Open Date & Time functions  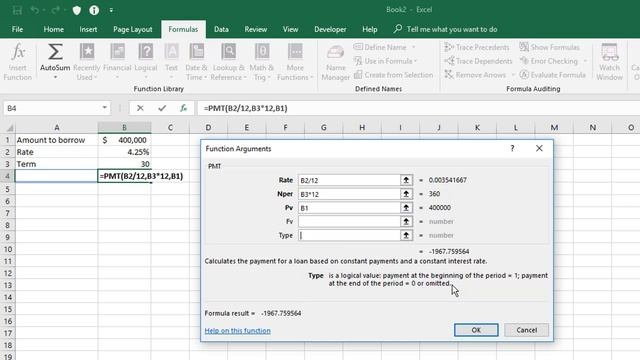pyautogui.click(x=196, y=62)
